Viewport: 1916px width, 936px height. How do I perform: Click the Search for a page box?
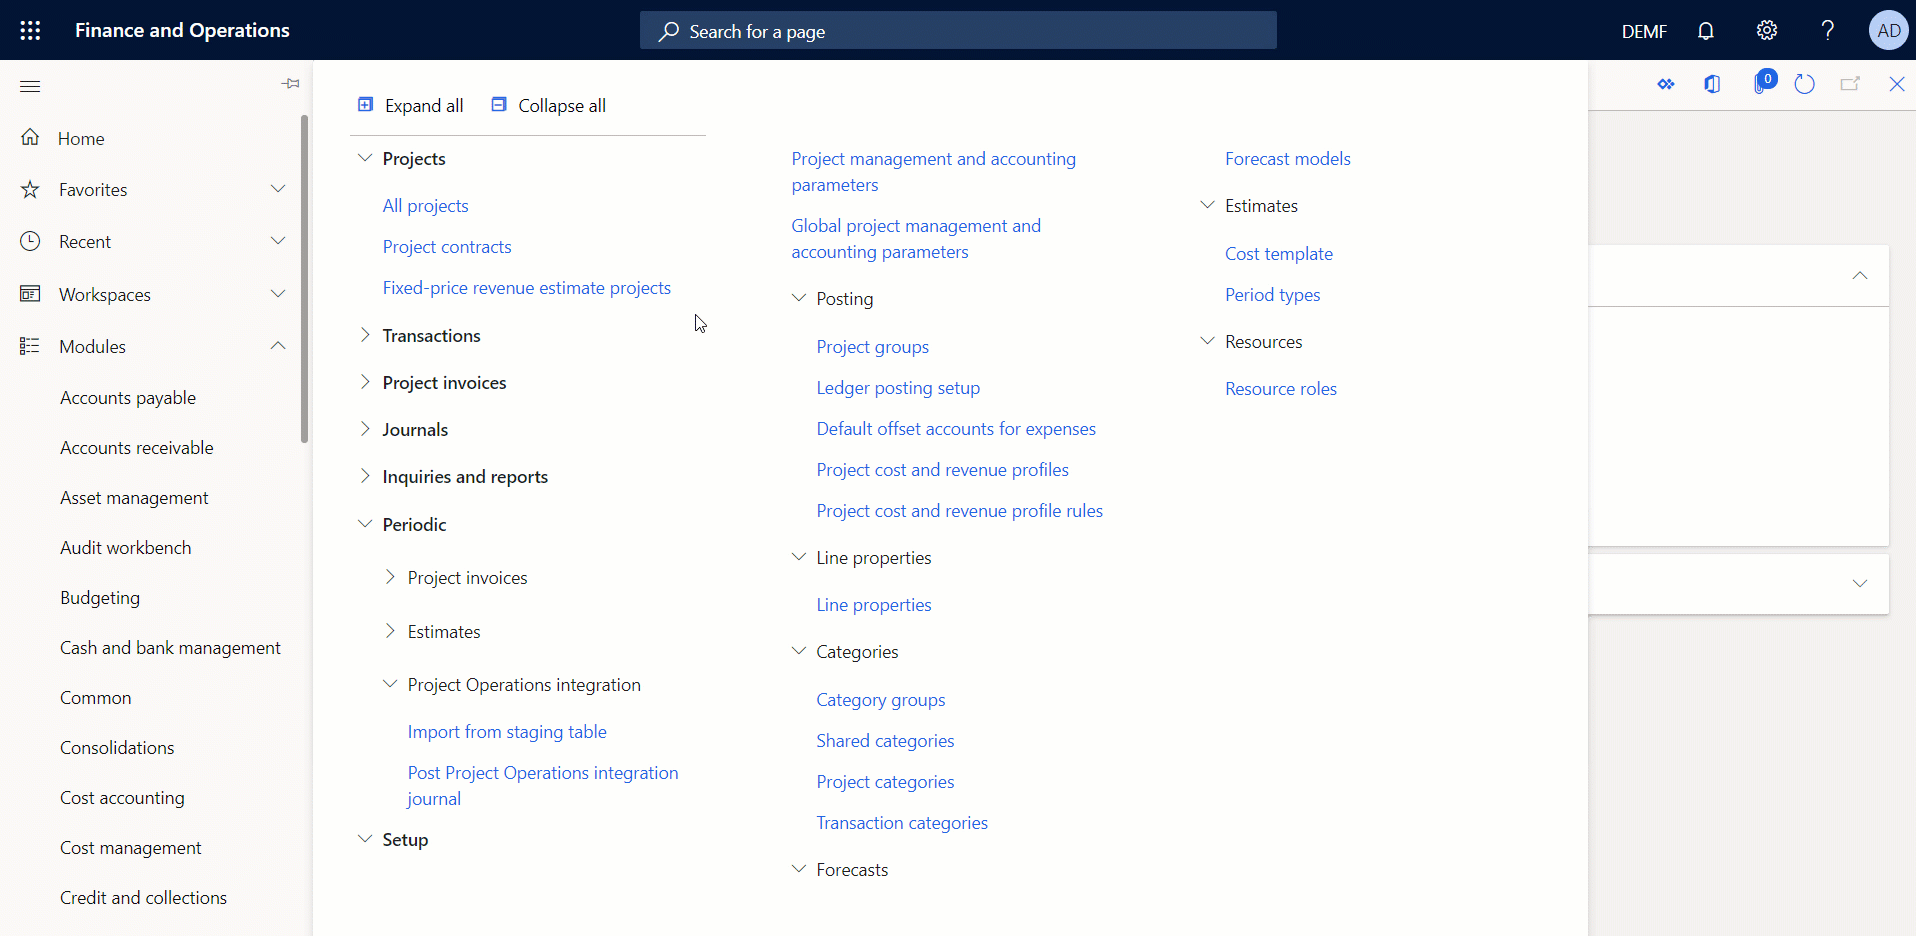pos(958,31)
